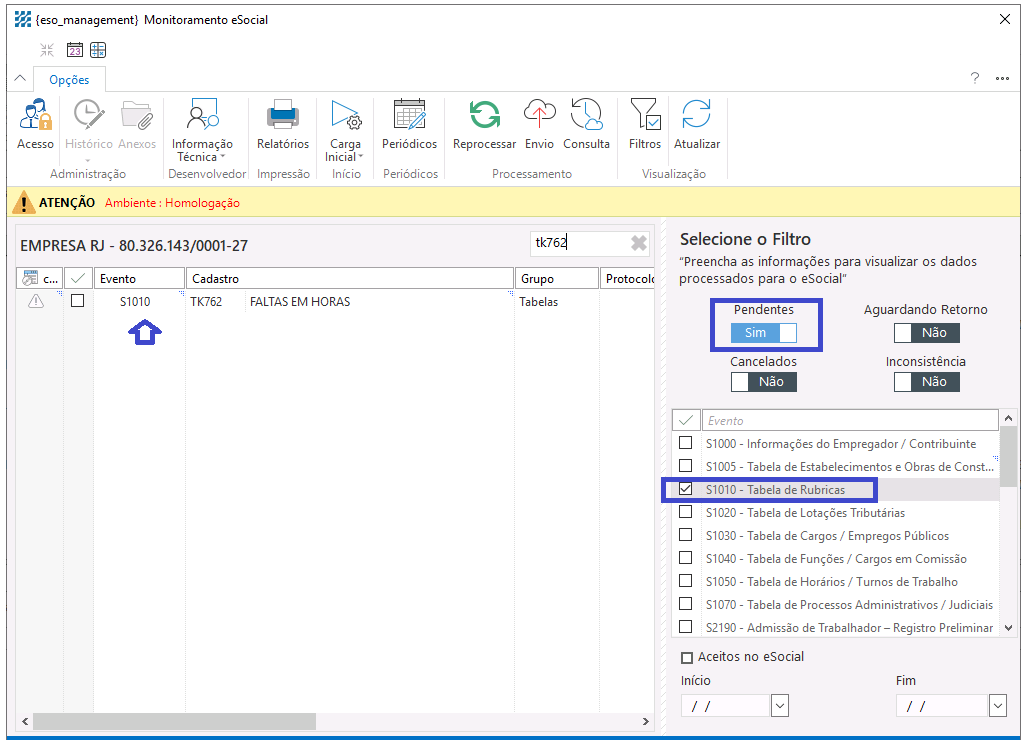Select the Opções ribbon tab

(x=69, y=80)
